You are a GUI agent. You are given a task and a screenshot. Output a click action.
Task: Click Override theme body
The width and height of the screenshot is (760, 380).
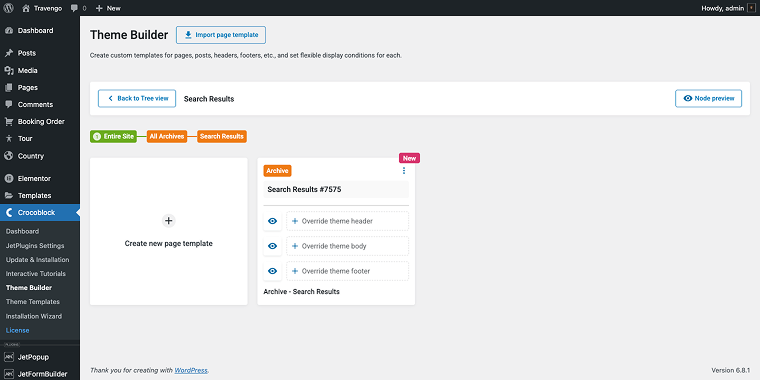pos(348,246)
